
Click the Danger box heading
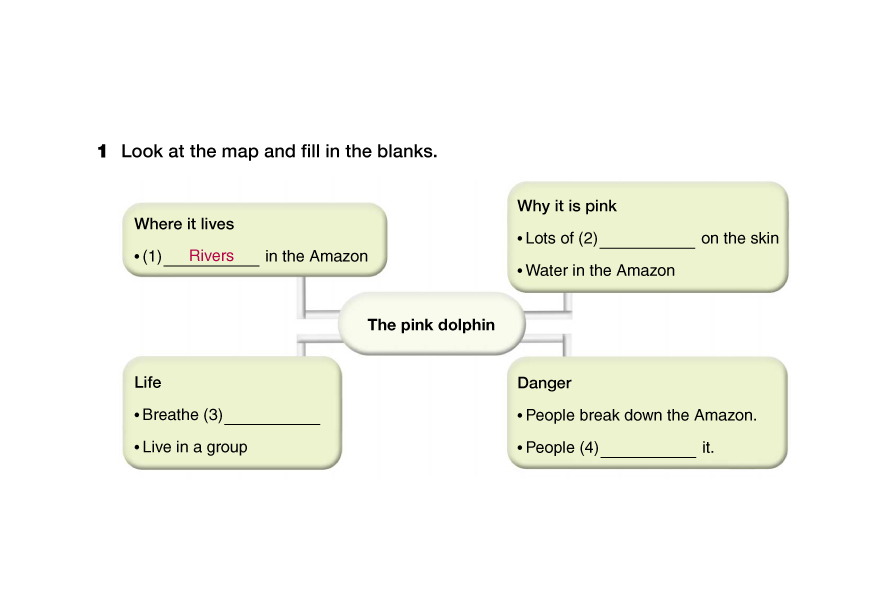[x=544, y=383]
